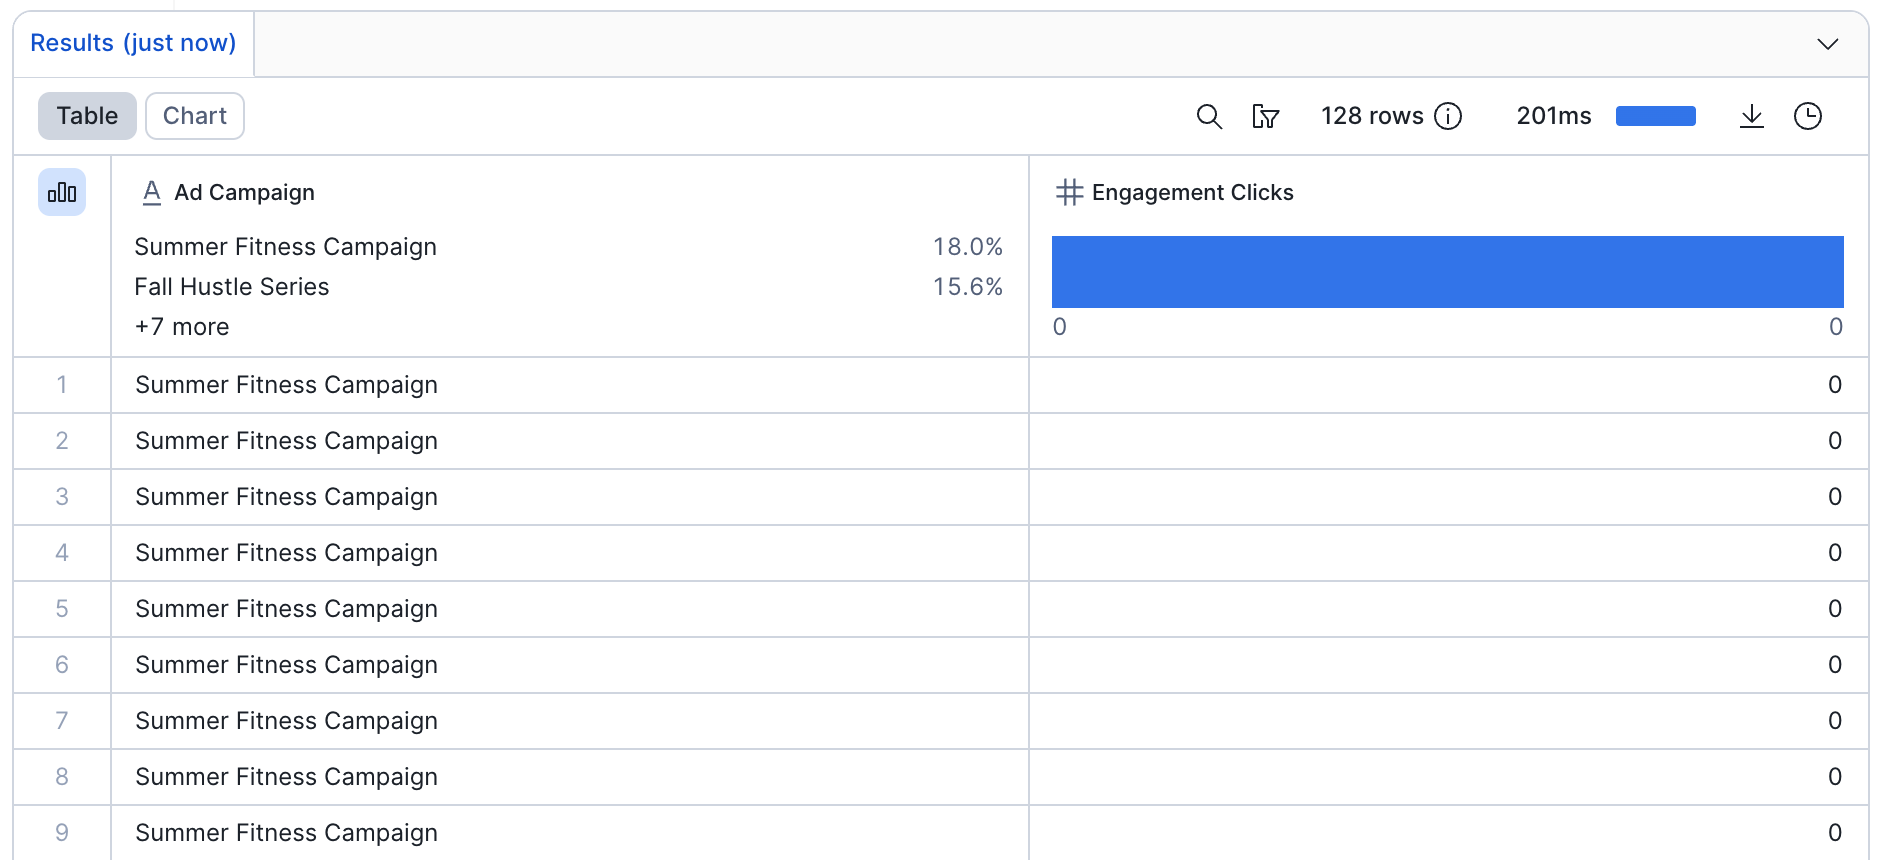Click the Engagement Clicks number type icon
Image resolution: width=1886 pixels, height=860 pixels.
(x=1069, y=192)
